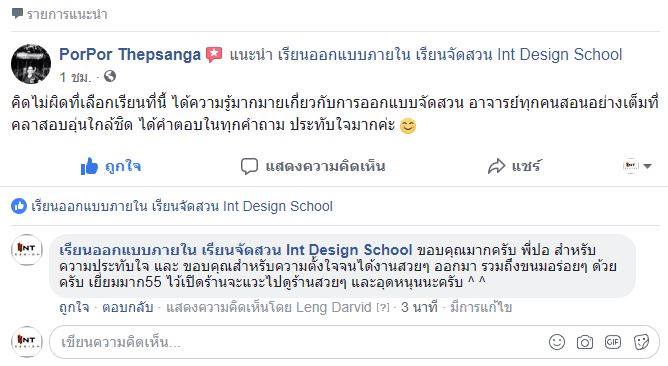Screen dimensions: 668x366
Task: Click ตอบกลับ to reply to comment
Action: pos(127,307)
